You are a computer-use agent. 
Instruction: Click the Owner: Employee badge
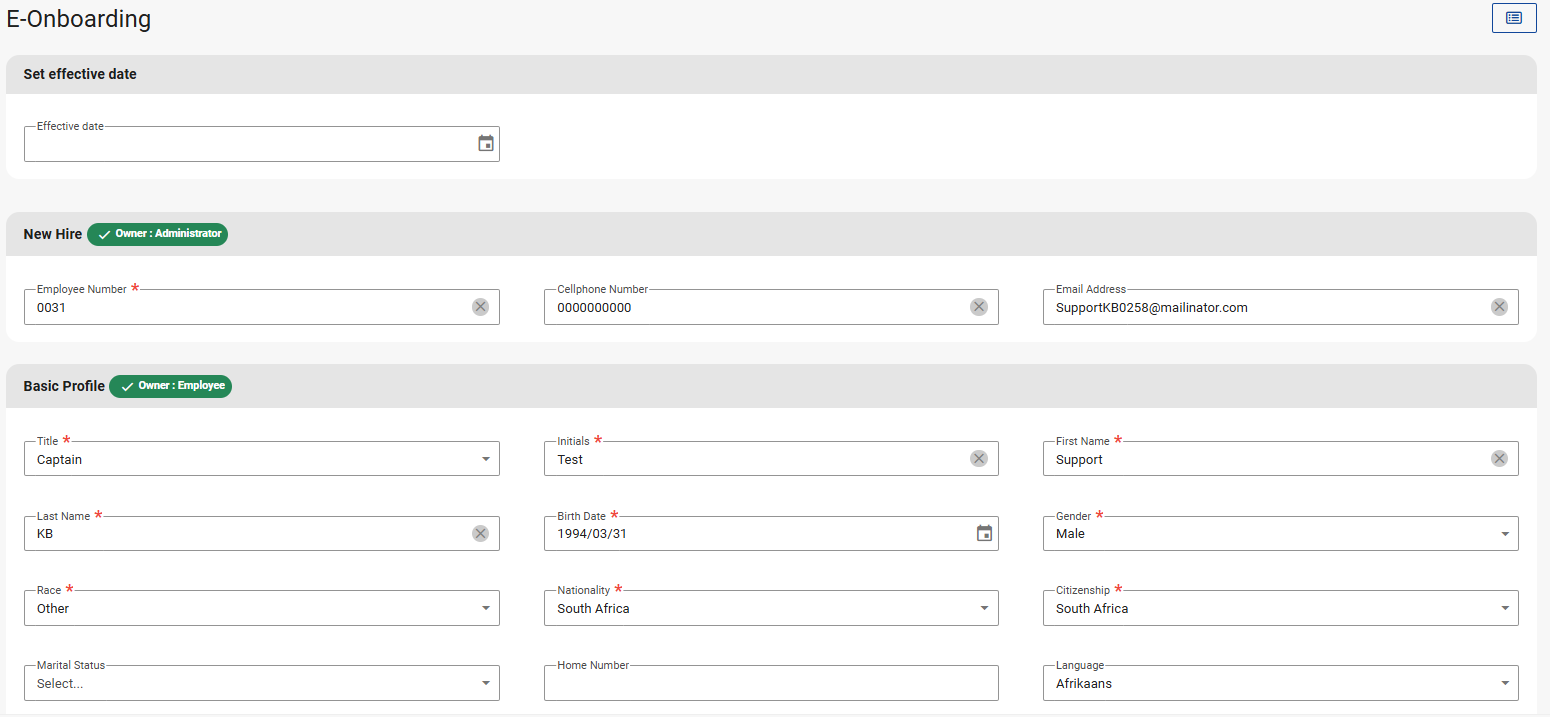[x=170, y=386]
